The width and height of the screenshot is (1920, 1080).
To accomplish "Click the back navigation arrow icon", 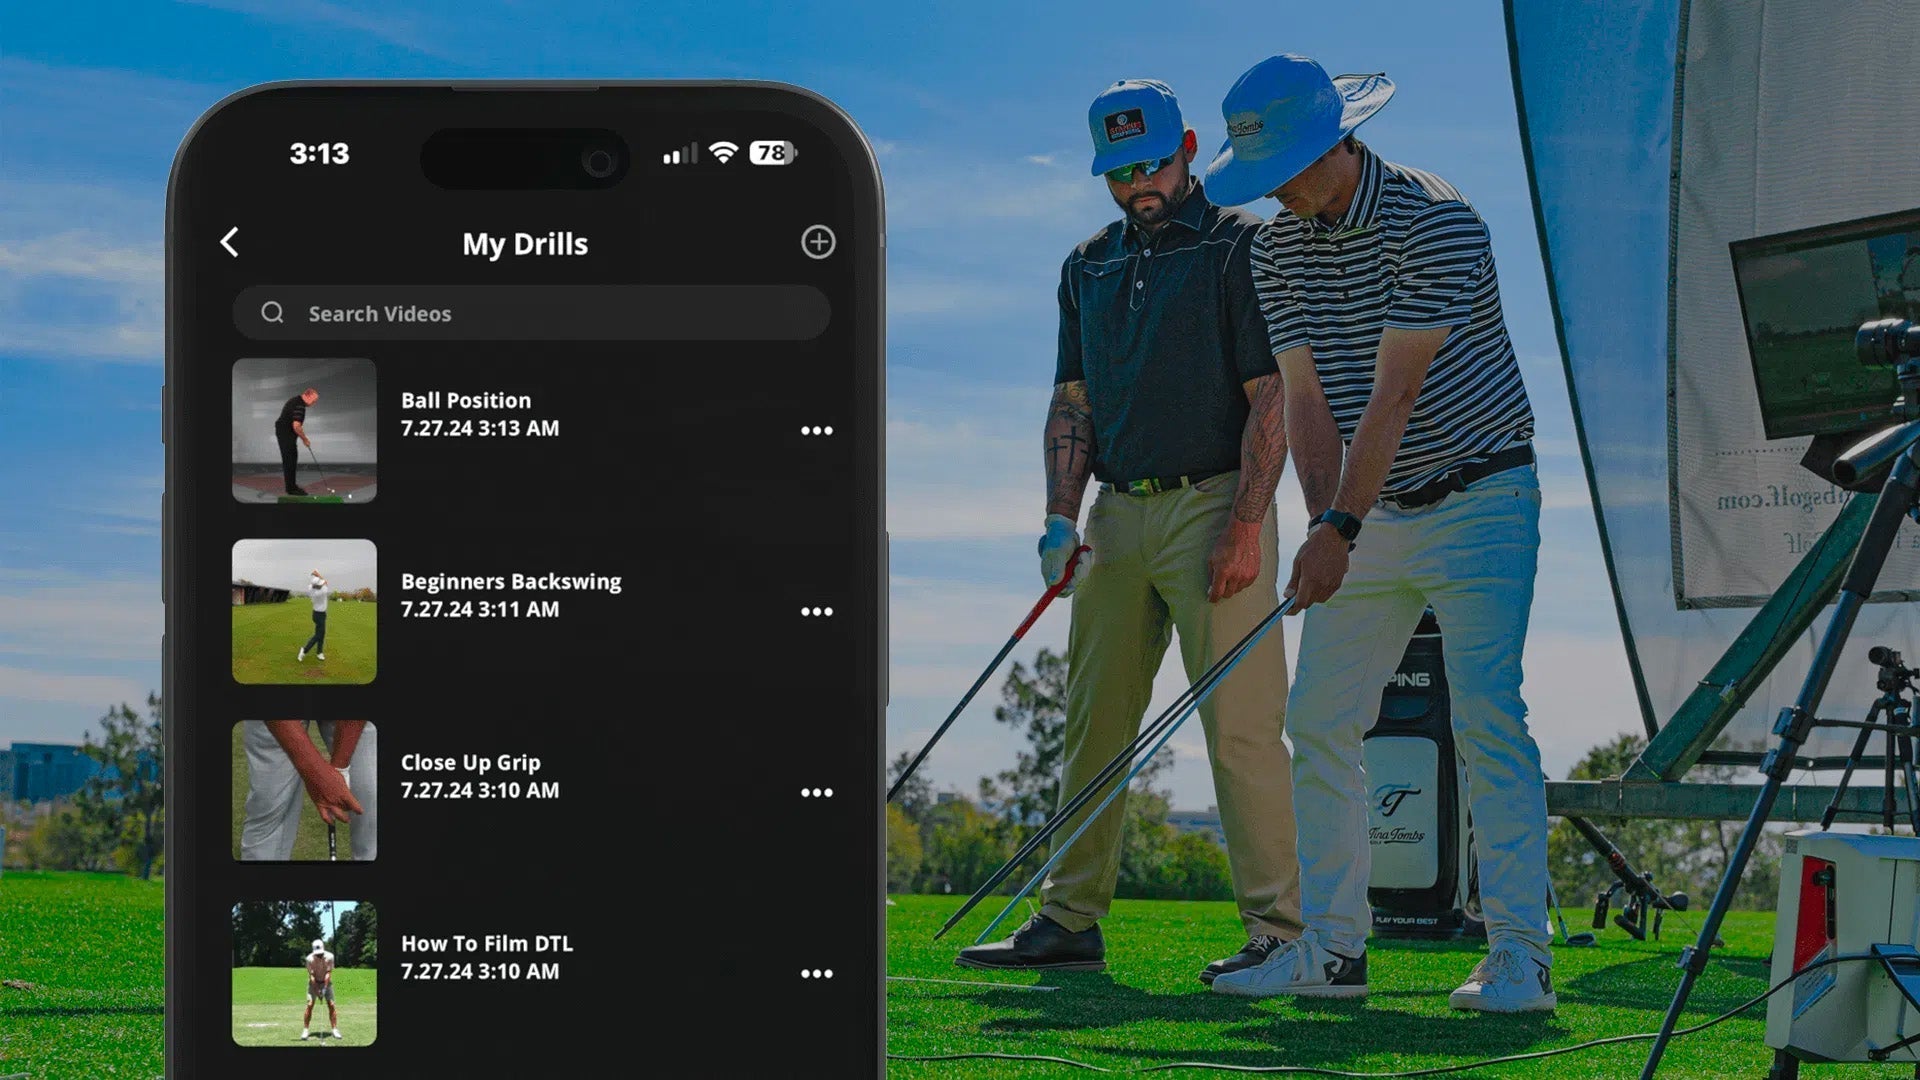I will [231, 241].
